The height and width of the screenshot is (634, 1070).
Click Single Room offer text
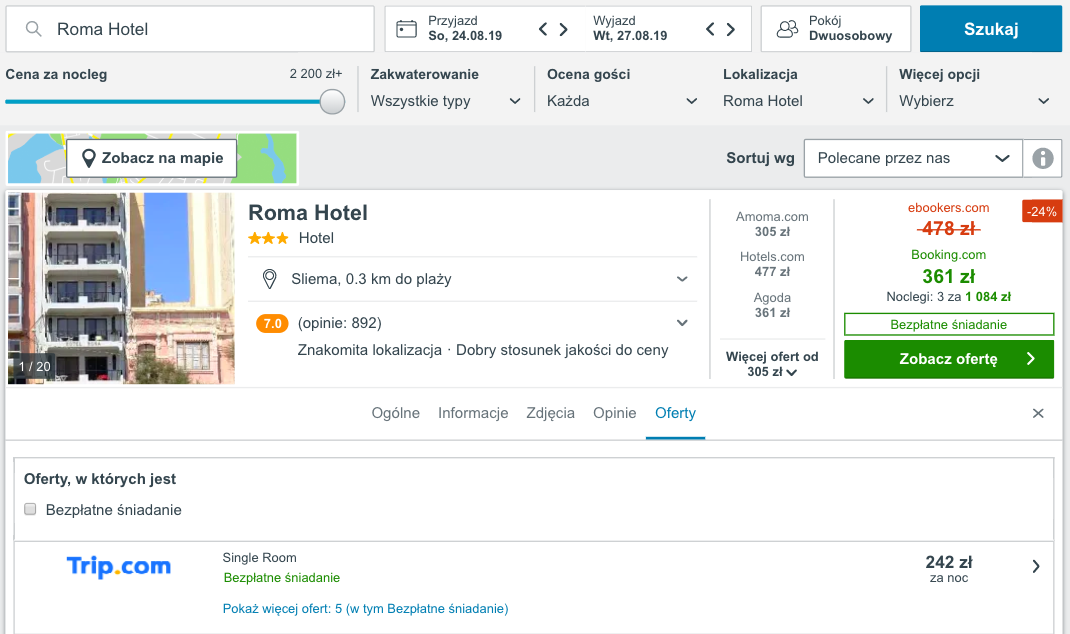point(259,558)
